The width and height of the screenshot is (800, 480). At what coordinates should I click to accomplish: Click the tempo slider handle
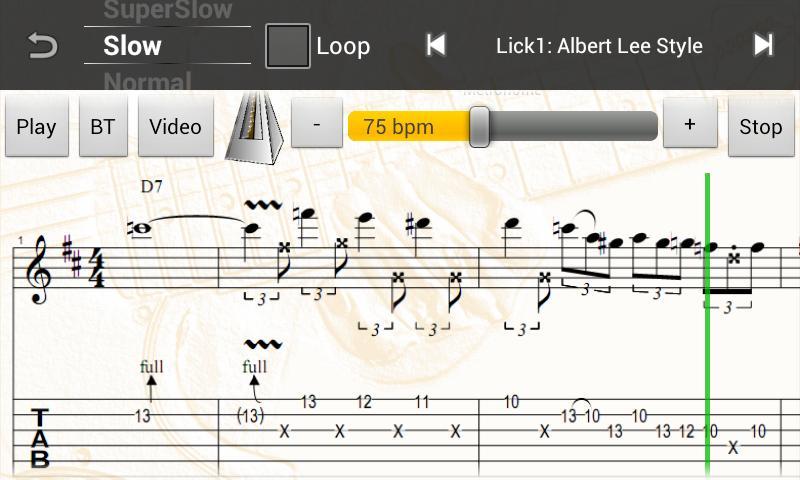click(479, 127)
